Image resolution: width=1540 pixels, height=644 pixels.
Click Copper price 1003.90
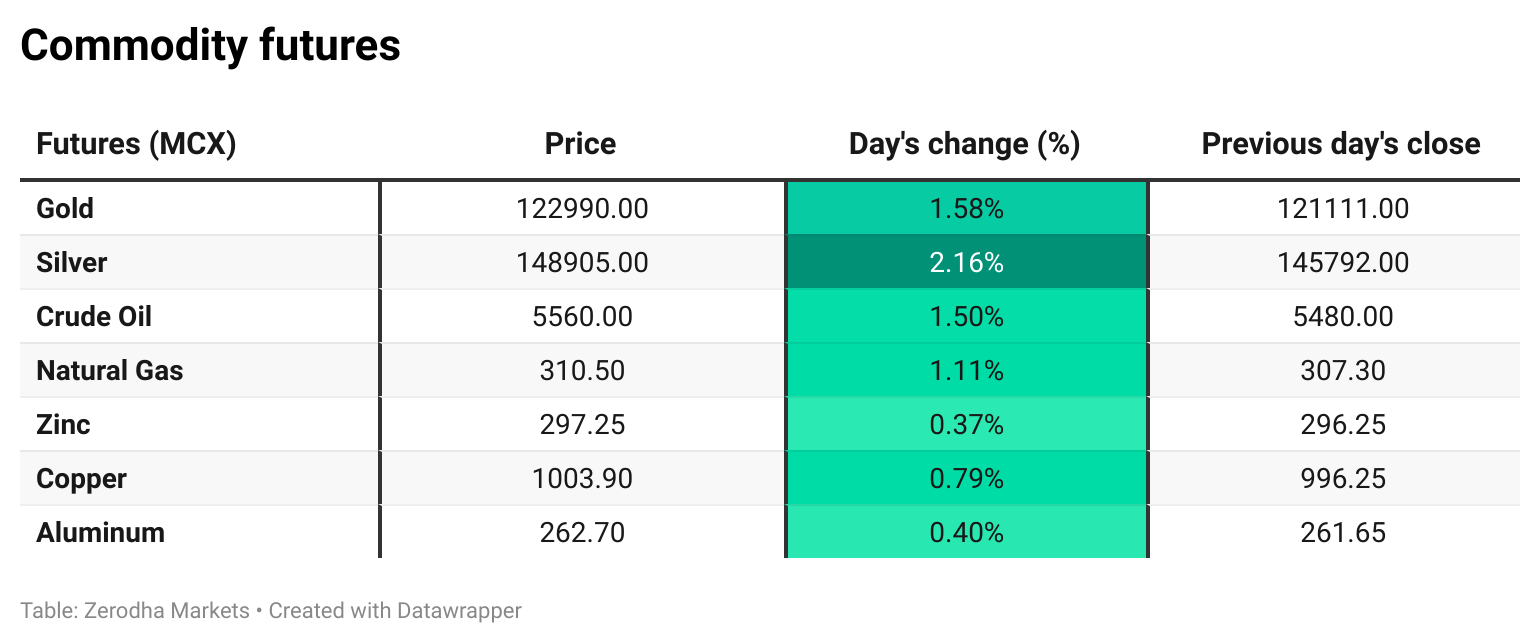582,479
